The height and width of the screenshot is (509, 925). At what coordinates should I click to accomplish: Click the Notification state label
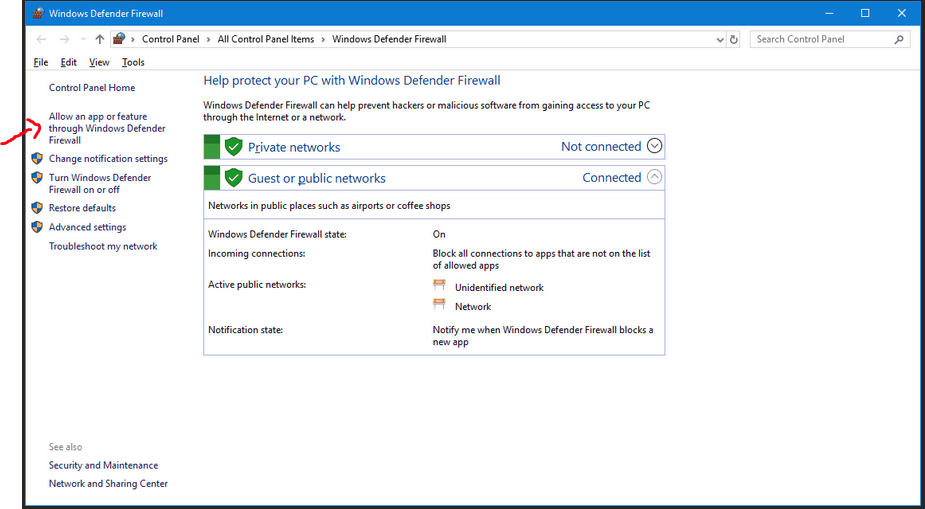[x=245, y=330]
